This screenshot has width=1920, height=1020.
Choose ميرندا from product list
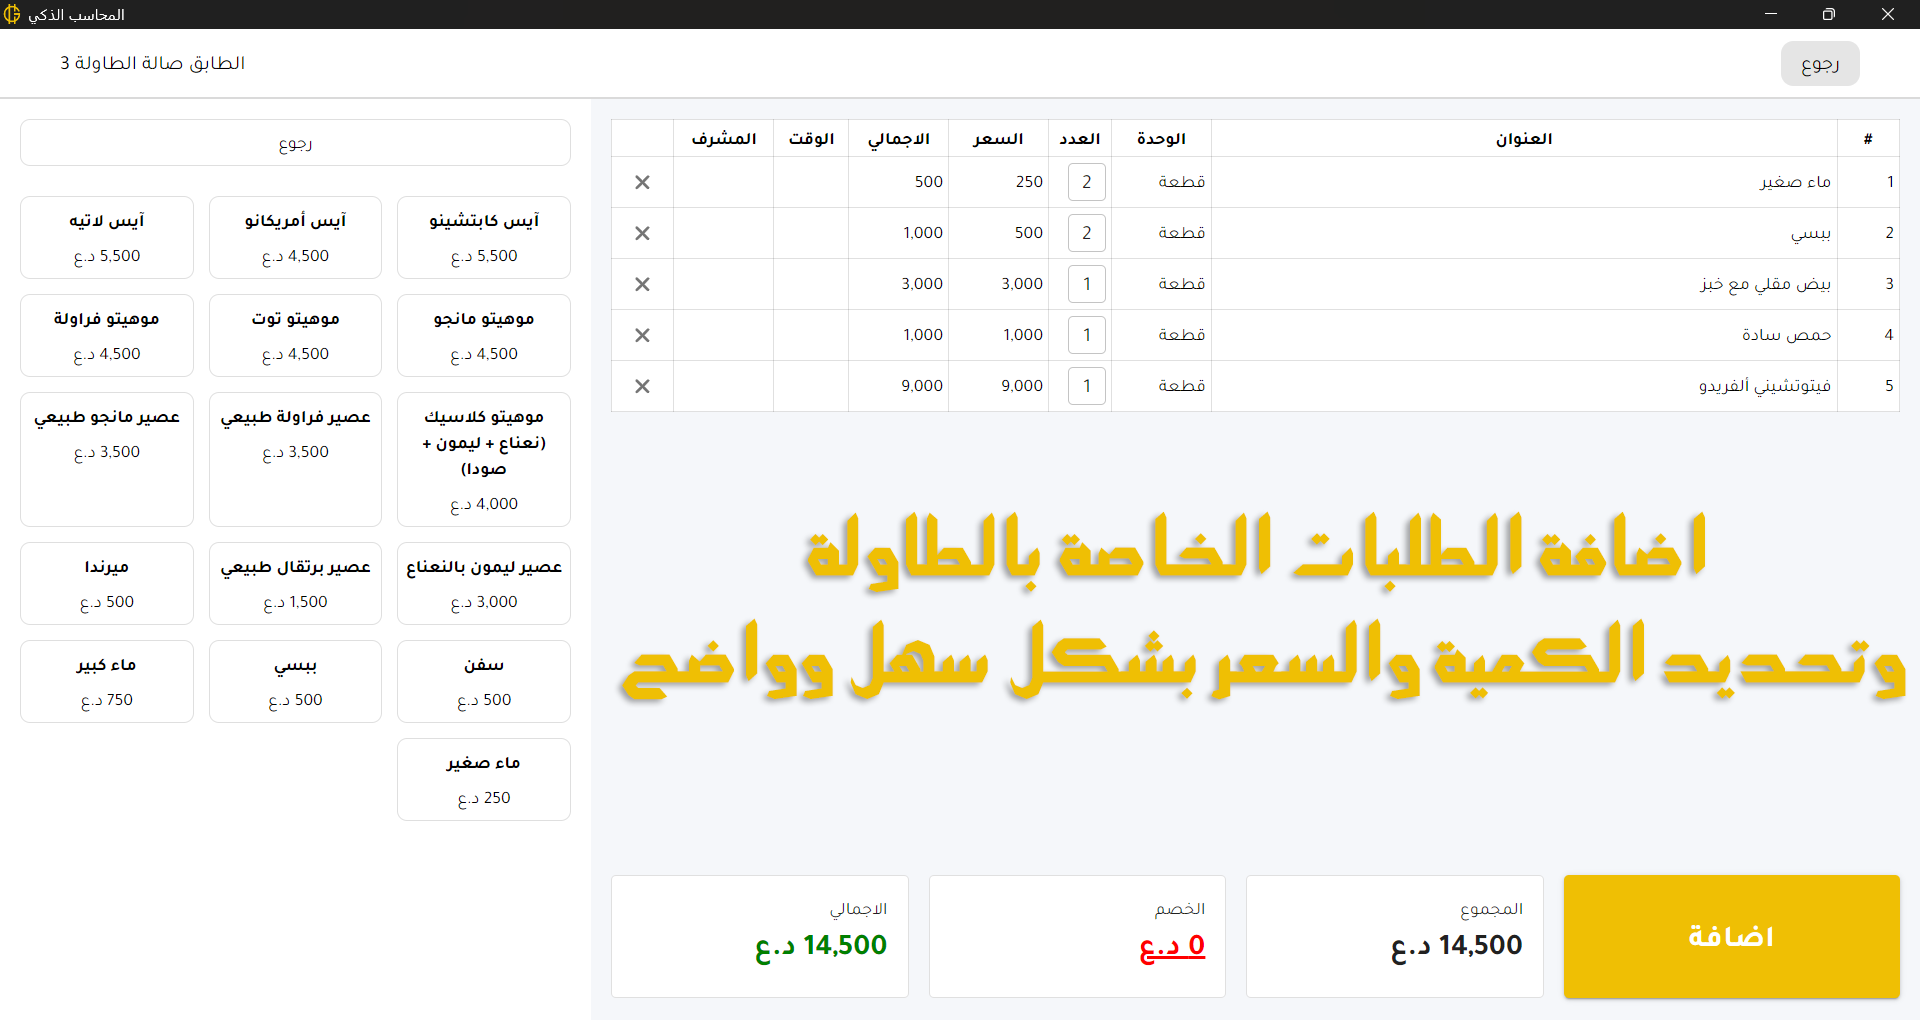pos(107,583)
